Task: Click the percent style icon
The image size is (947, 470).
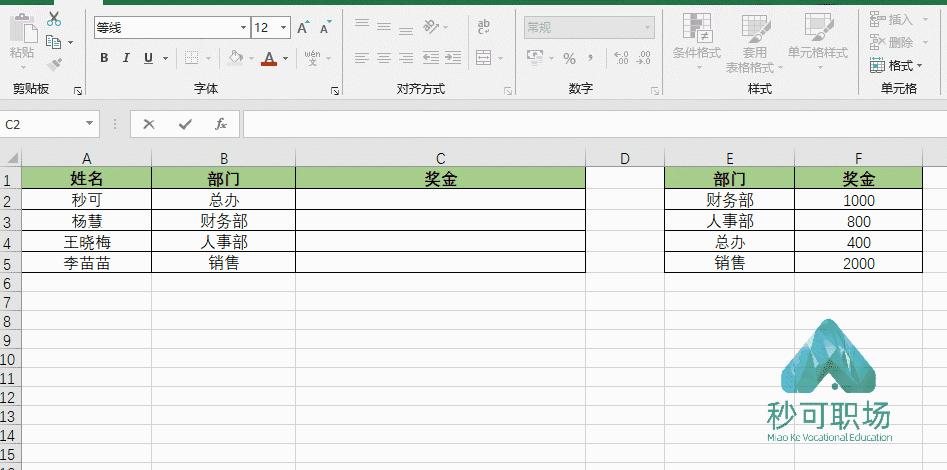Action: pos(569,59)
